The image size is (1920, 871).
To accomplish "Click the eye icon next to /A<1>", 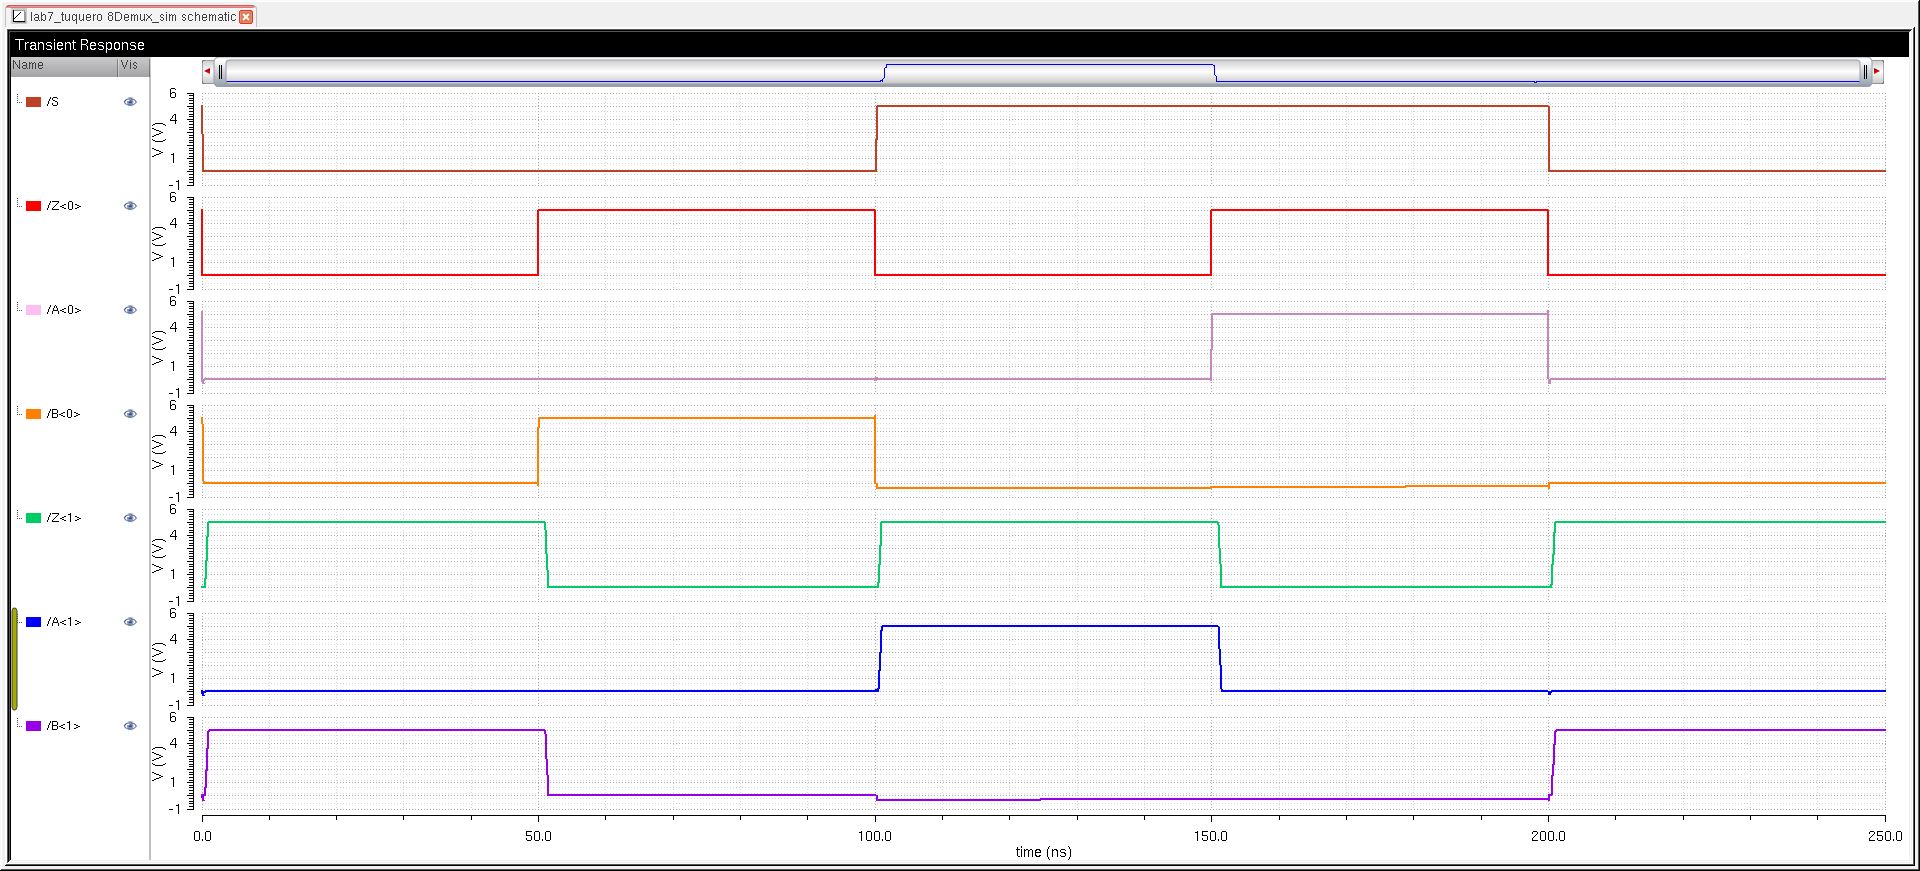I will coord(130,622).
